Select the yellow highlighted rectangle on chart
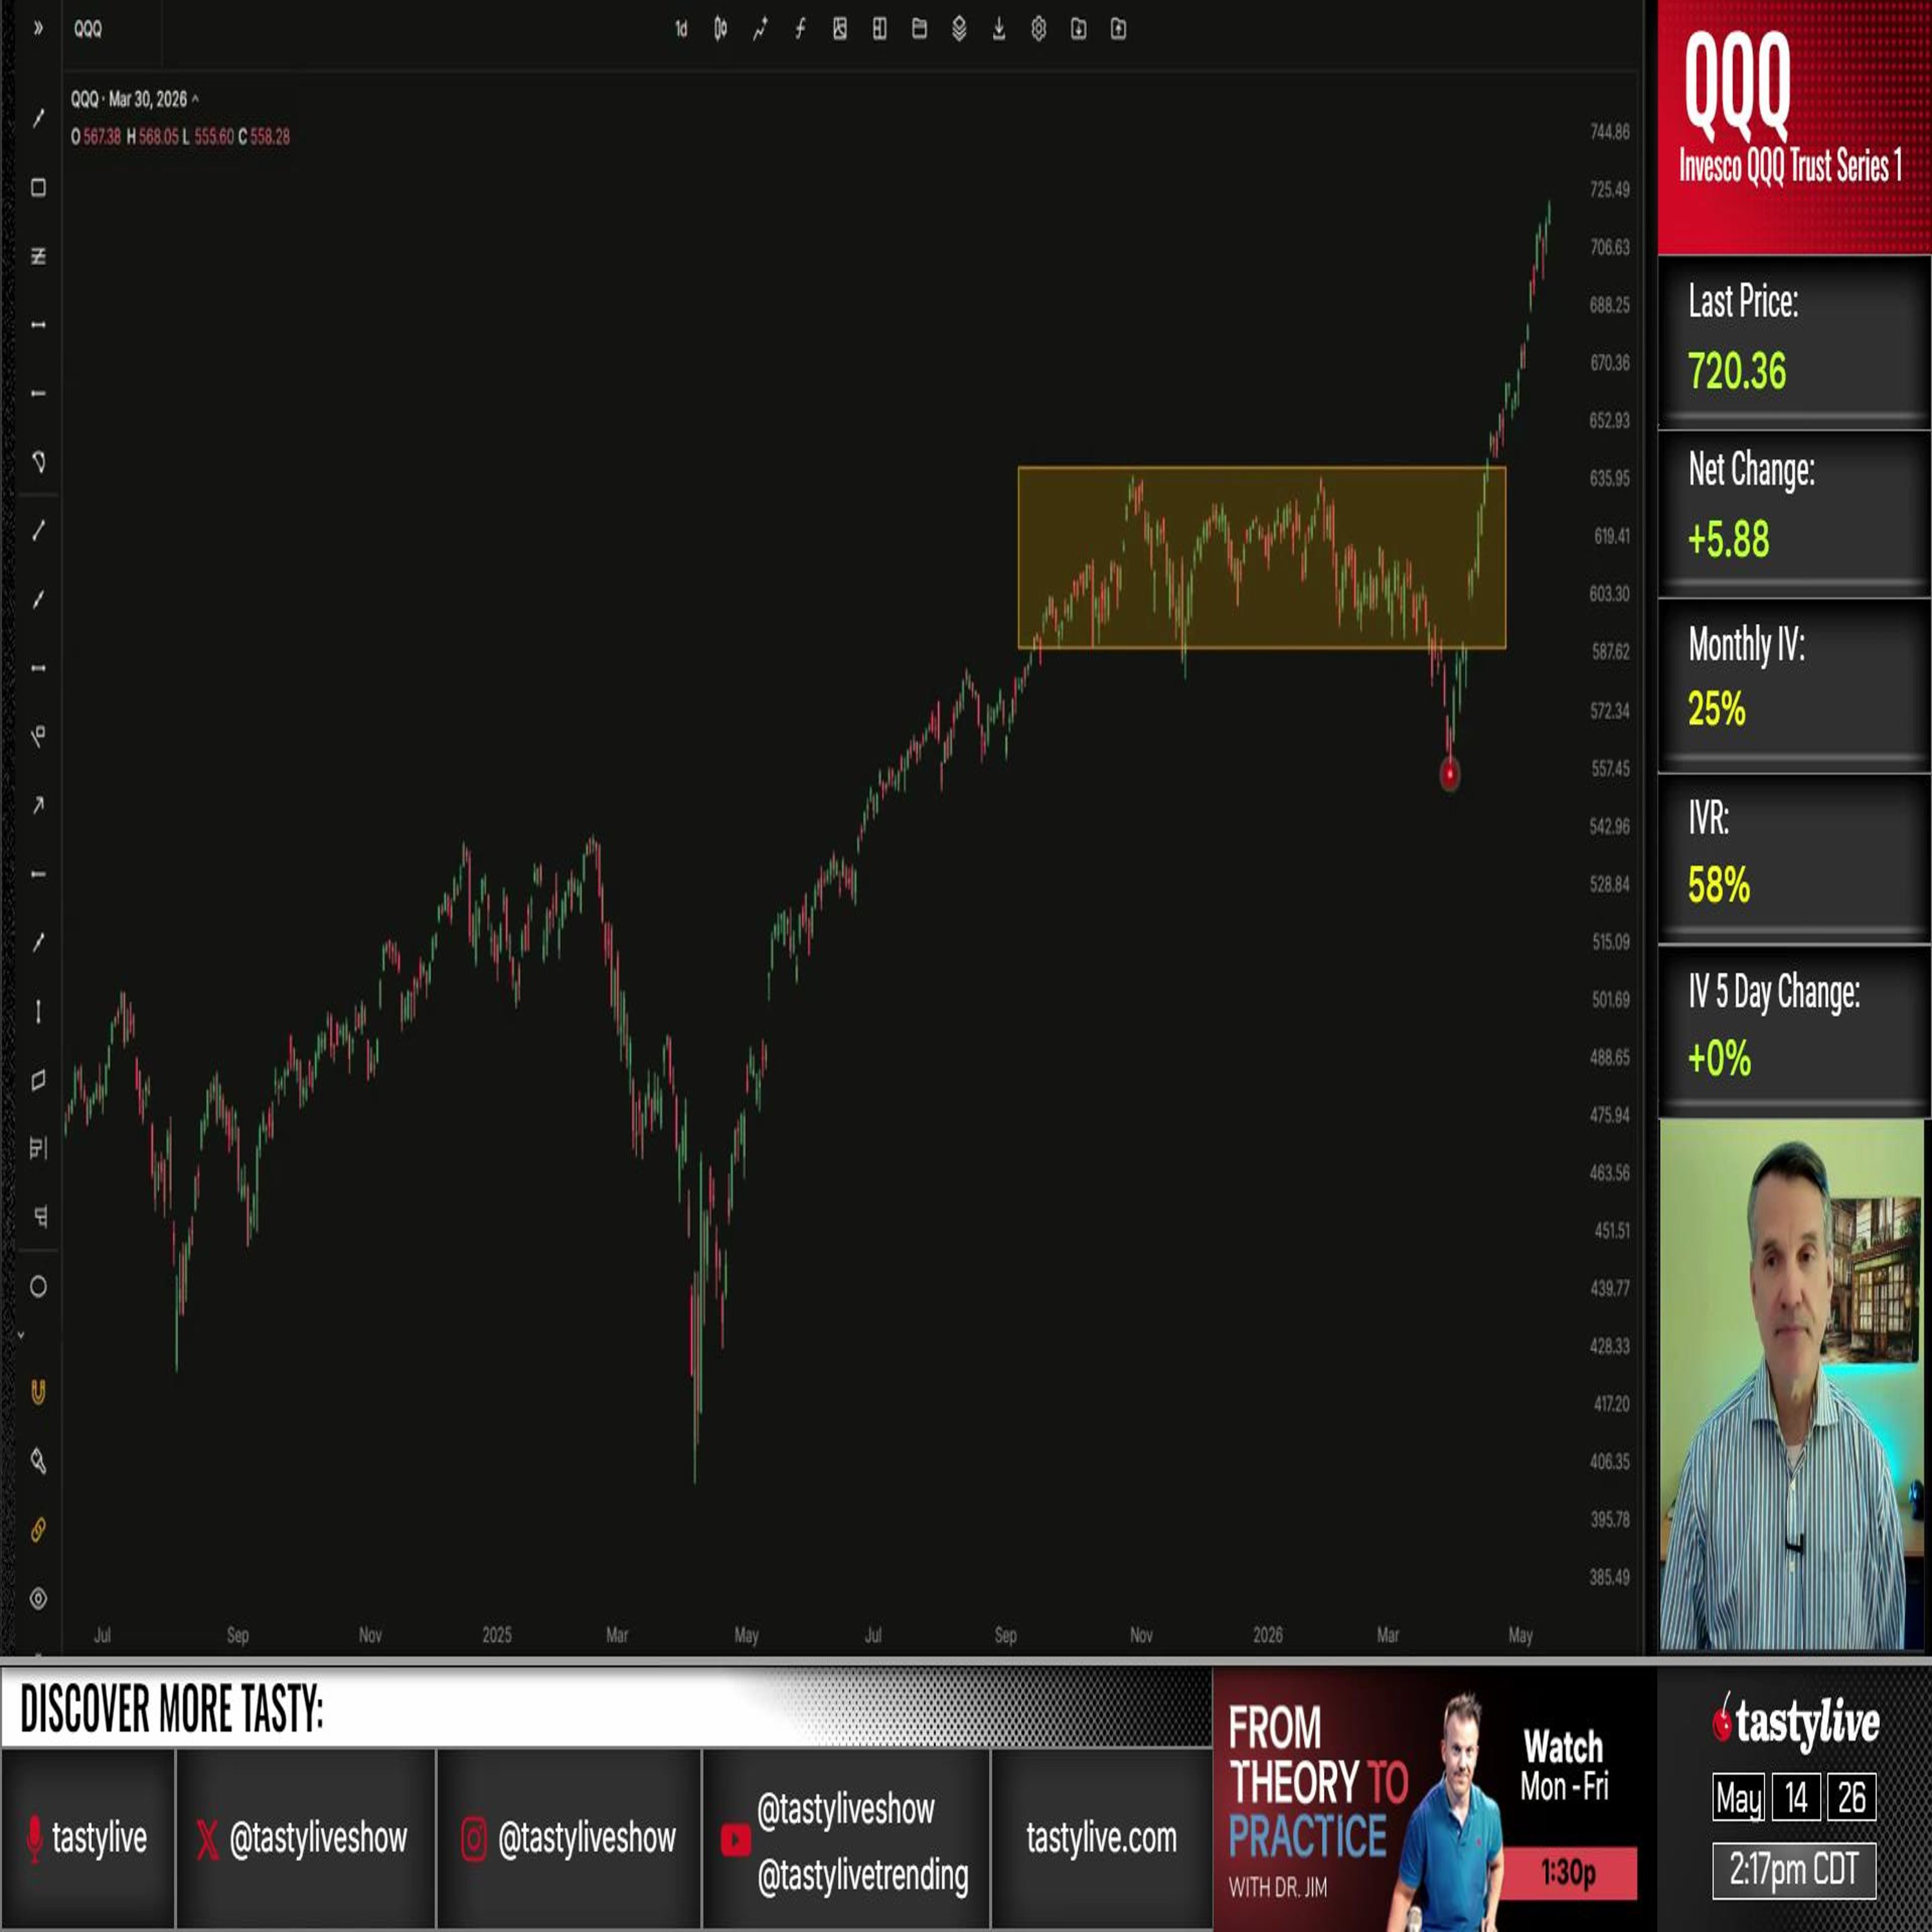 pyautogui.click(x=1261, y=557)
